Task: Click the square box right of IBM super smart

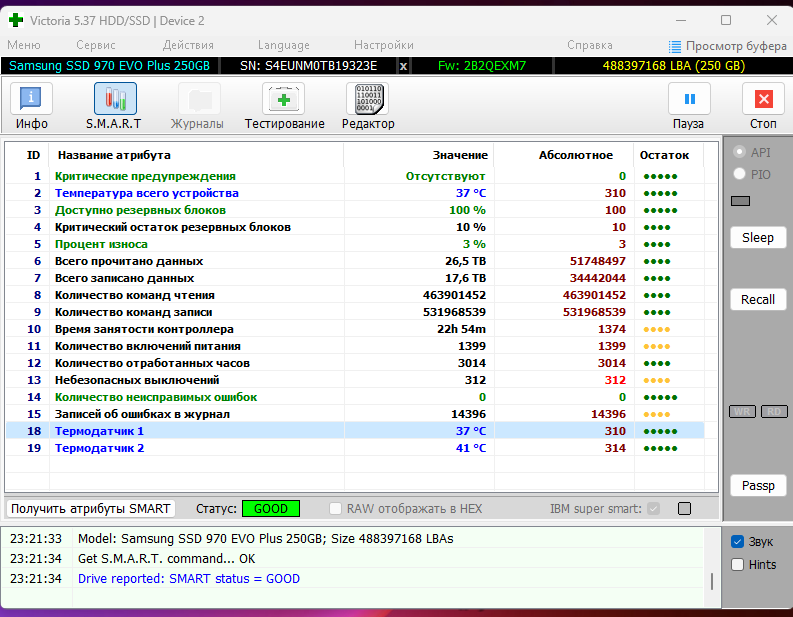Action: pos(684,508)
